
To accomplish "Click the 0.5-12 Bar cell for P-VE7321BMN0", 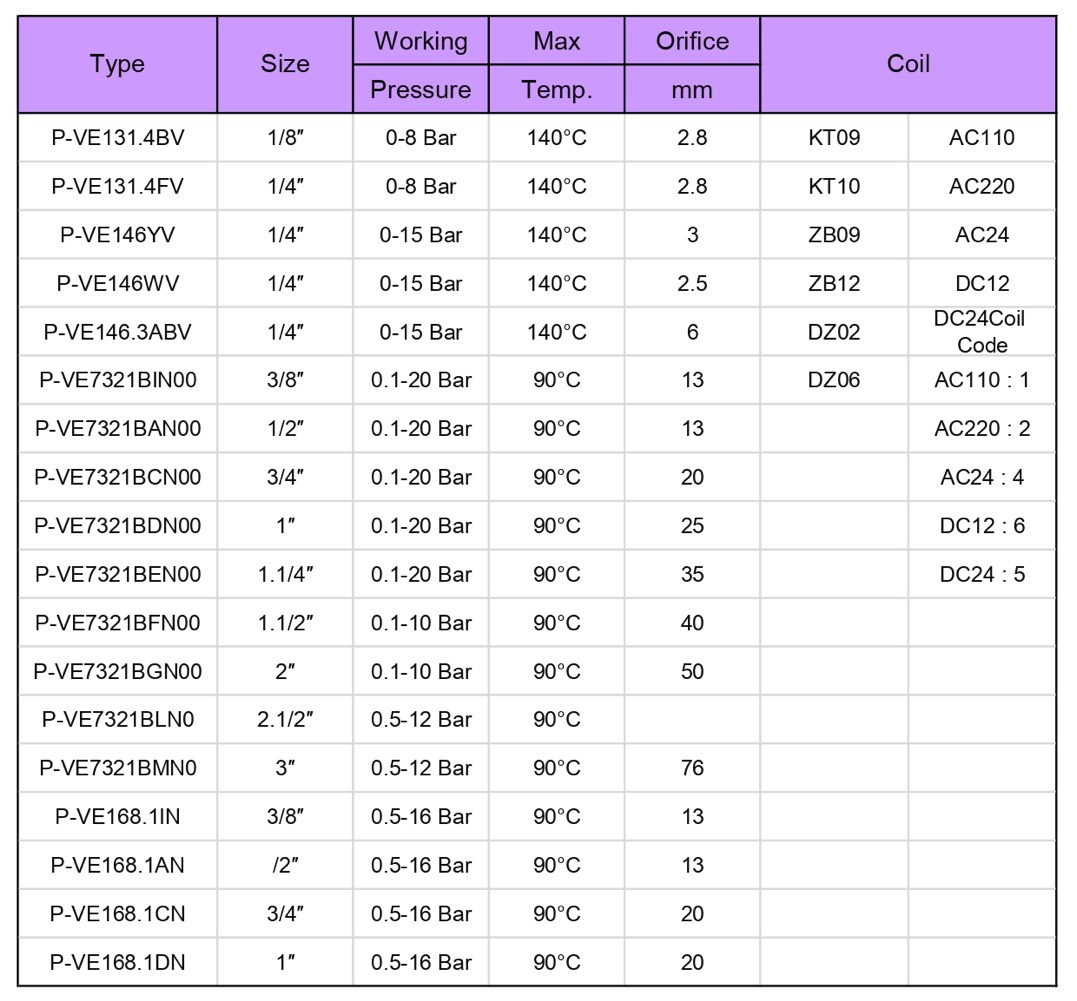I will [x=420, y=768].
